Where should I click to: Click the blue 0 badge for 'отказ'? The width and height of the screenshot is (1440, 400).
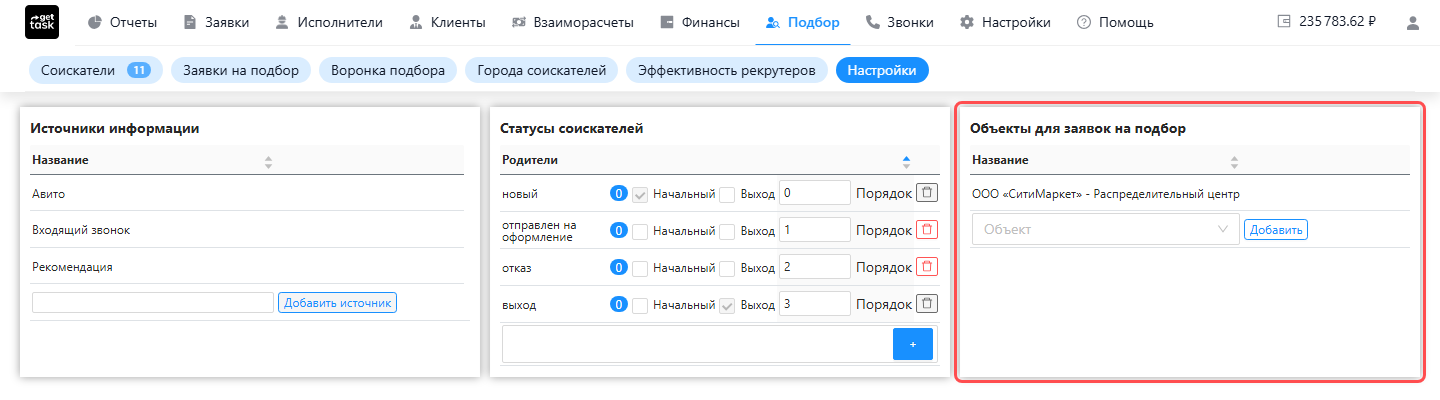click(619, 267)
